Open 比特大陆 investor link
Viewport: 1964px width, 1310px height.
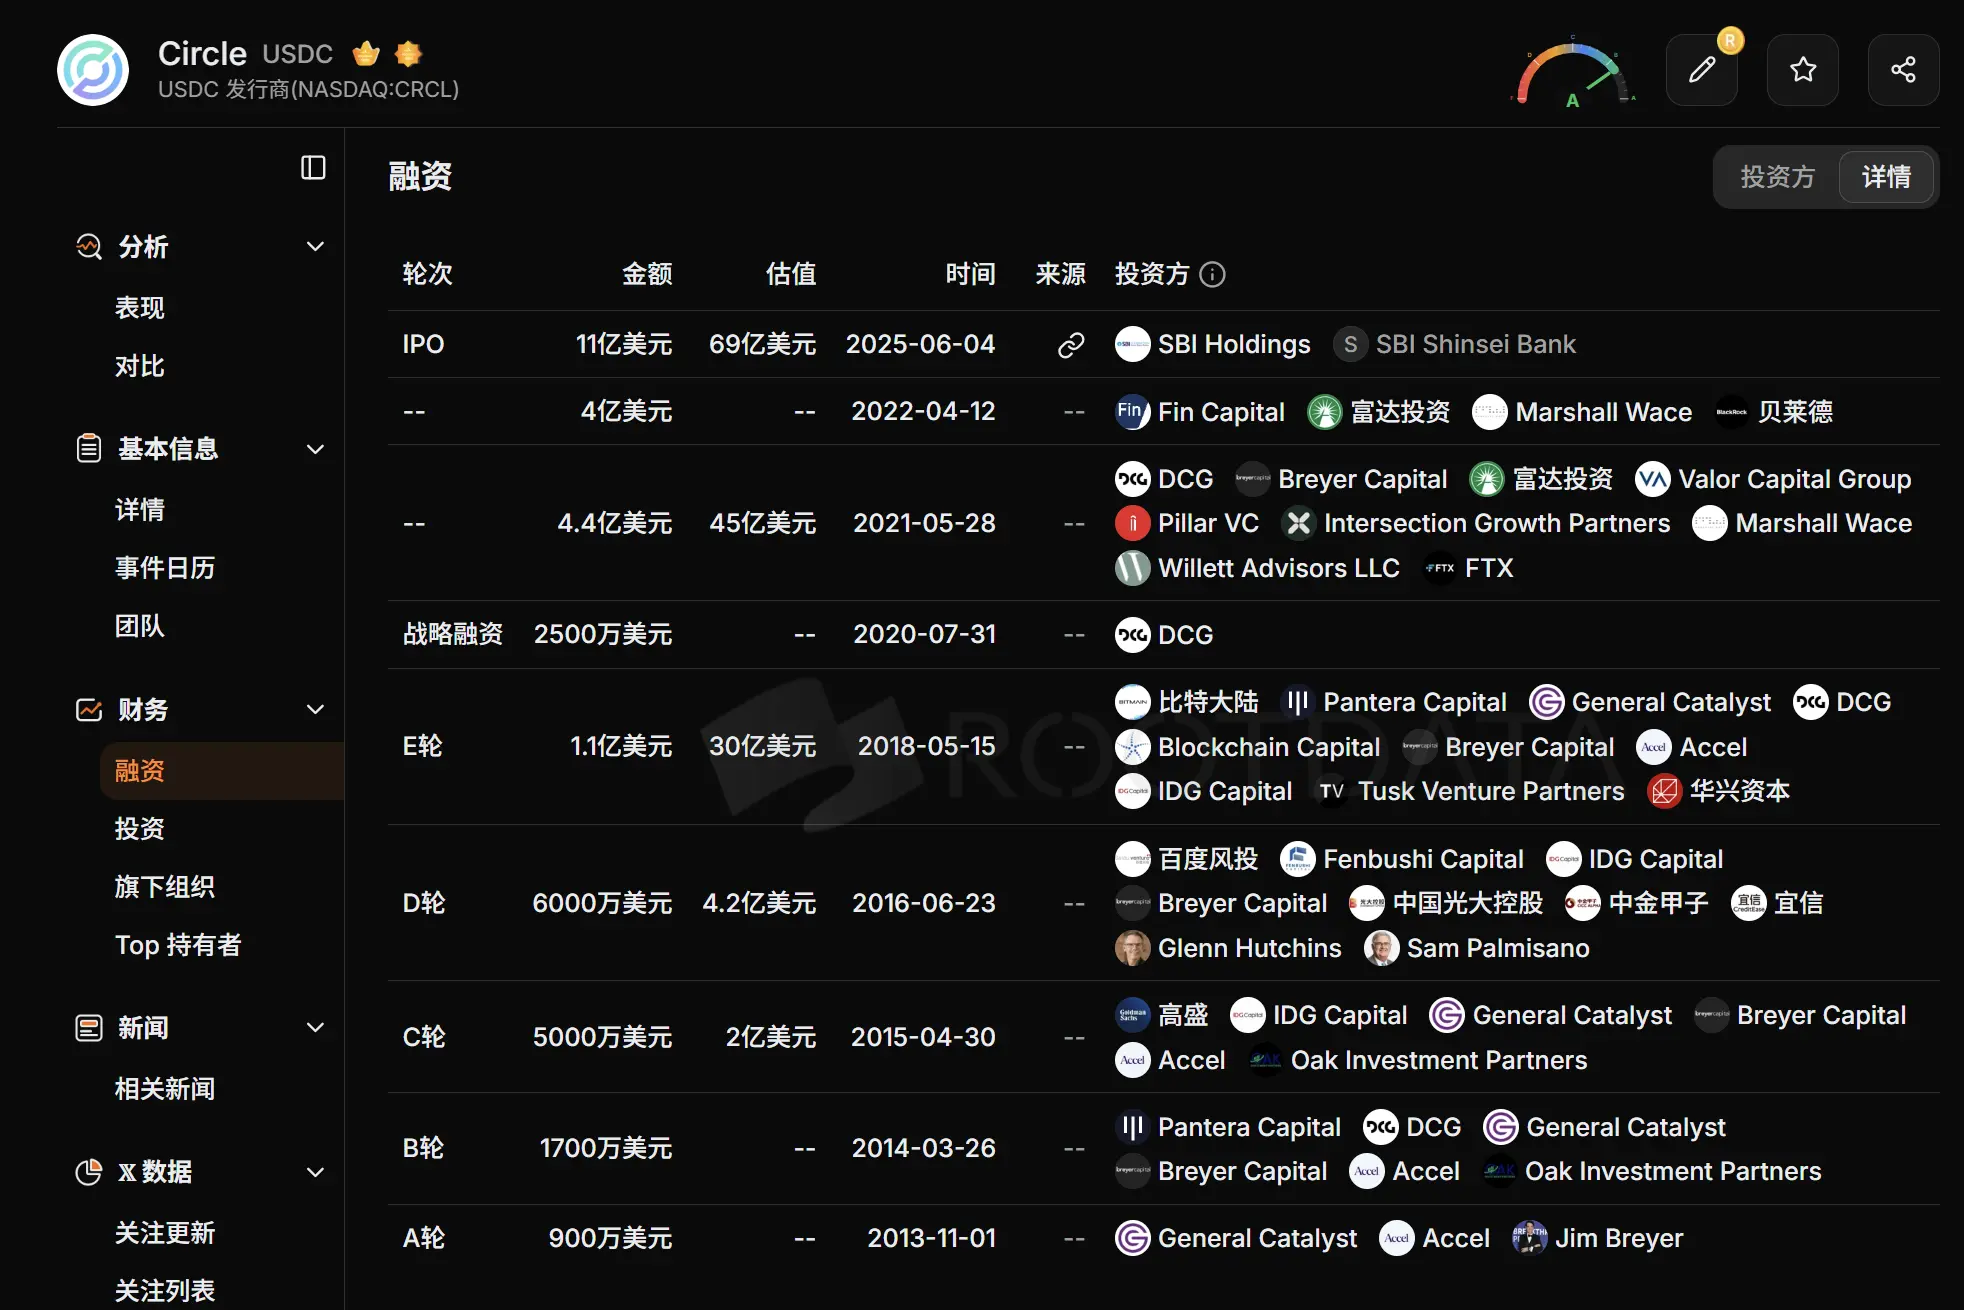(1187, 702)
